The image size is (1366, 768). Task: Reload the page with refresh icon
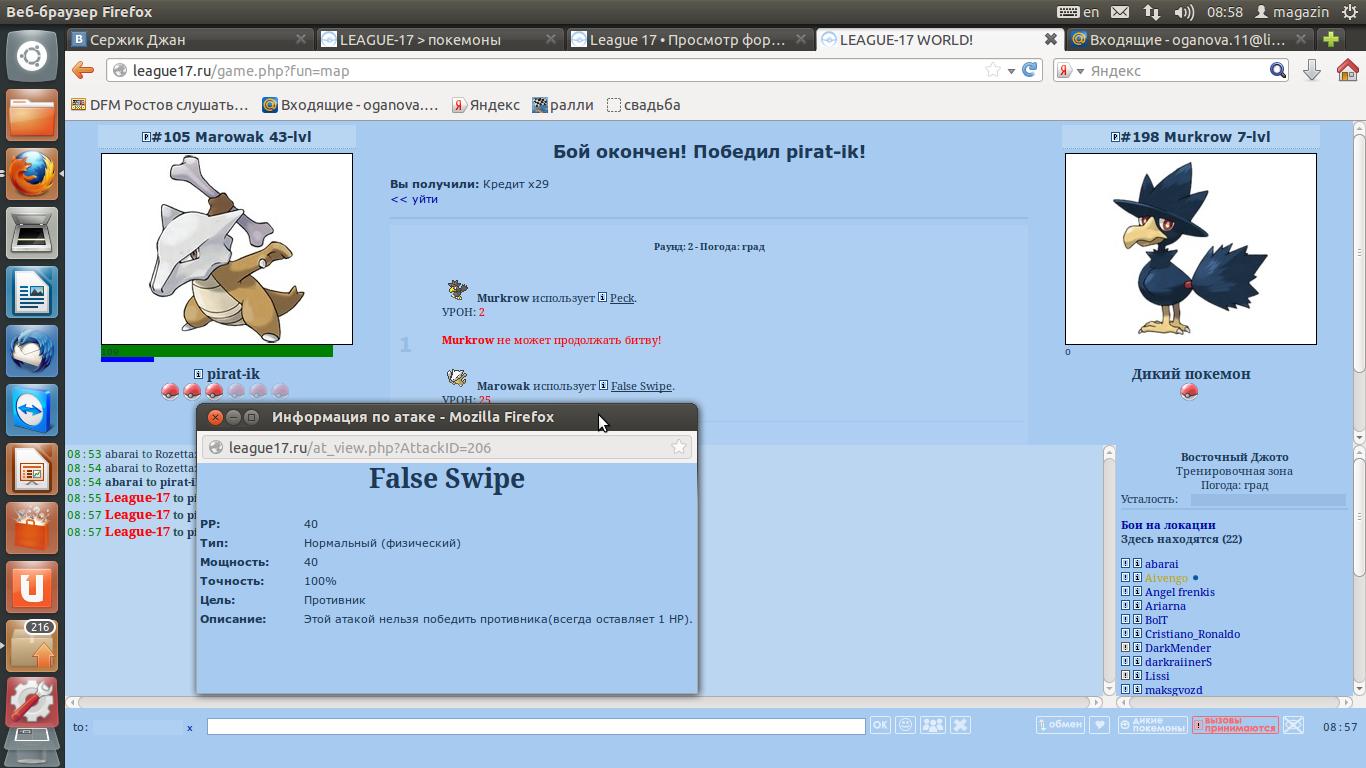tap(1029, 70)
